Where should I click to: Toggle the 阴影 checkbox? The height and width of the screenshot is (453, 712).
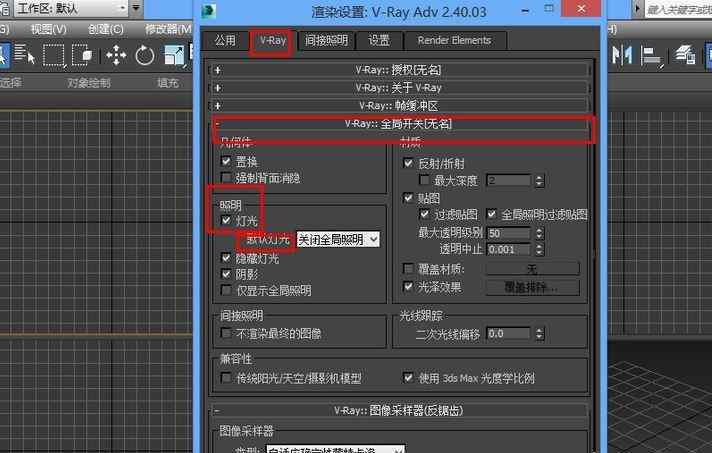[226, 274]
